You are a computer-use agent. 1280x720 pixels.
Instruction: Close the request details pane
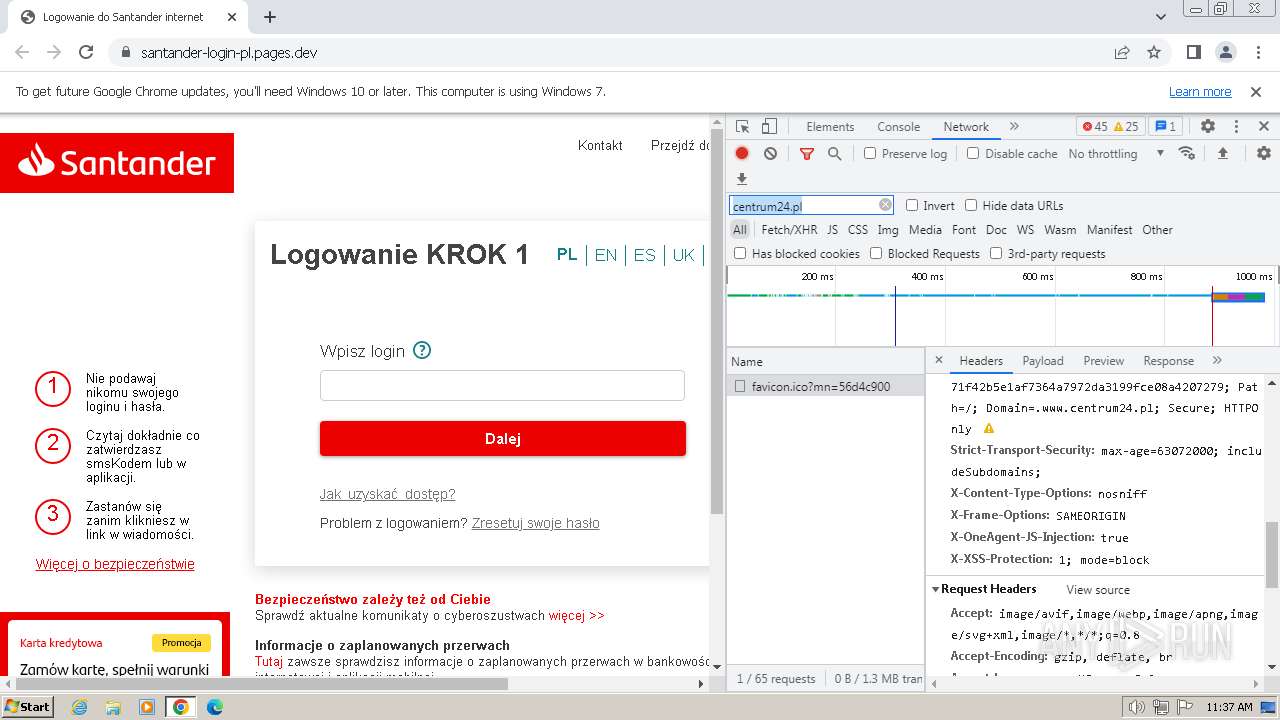click(x=938, y=360)
